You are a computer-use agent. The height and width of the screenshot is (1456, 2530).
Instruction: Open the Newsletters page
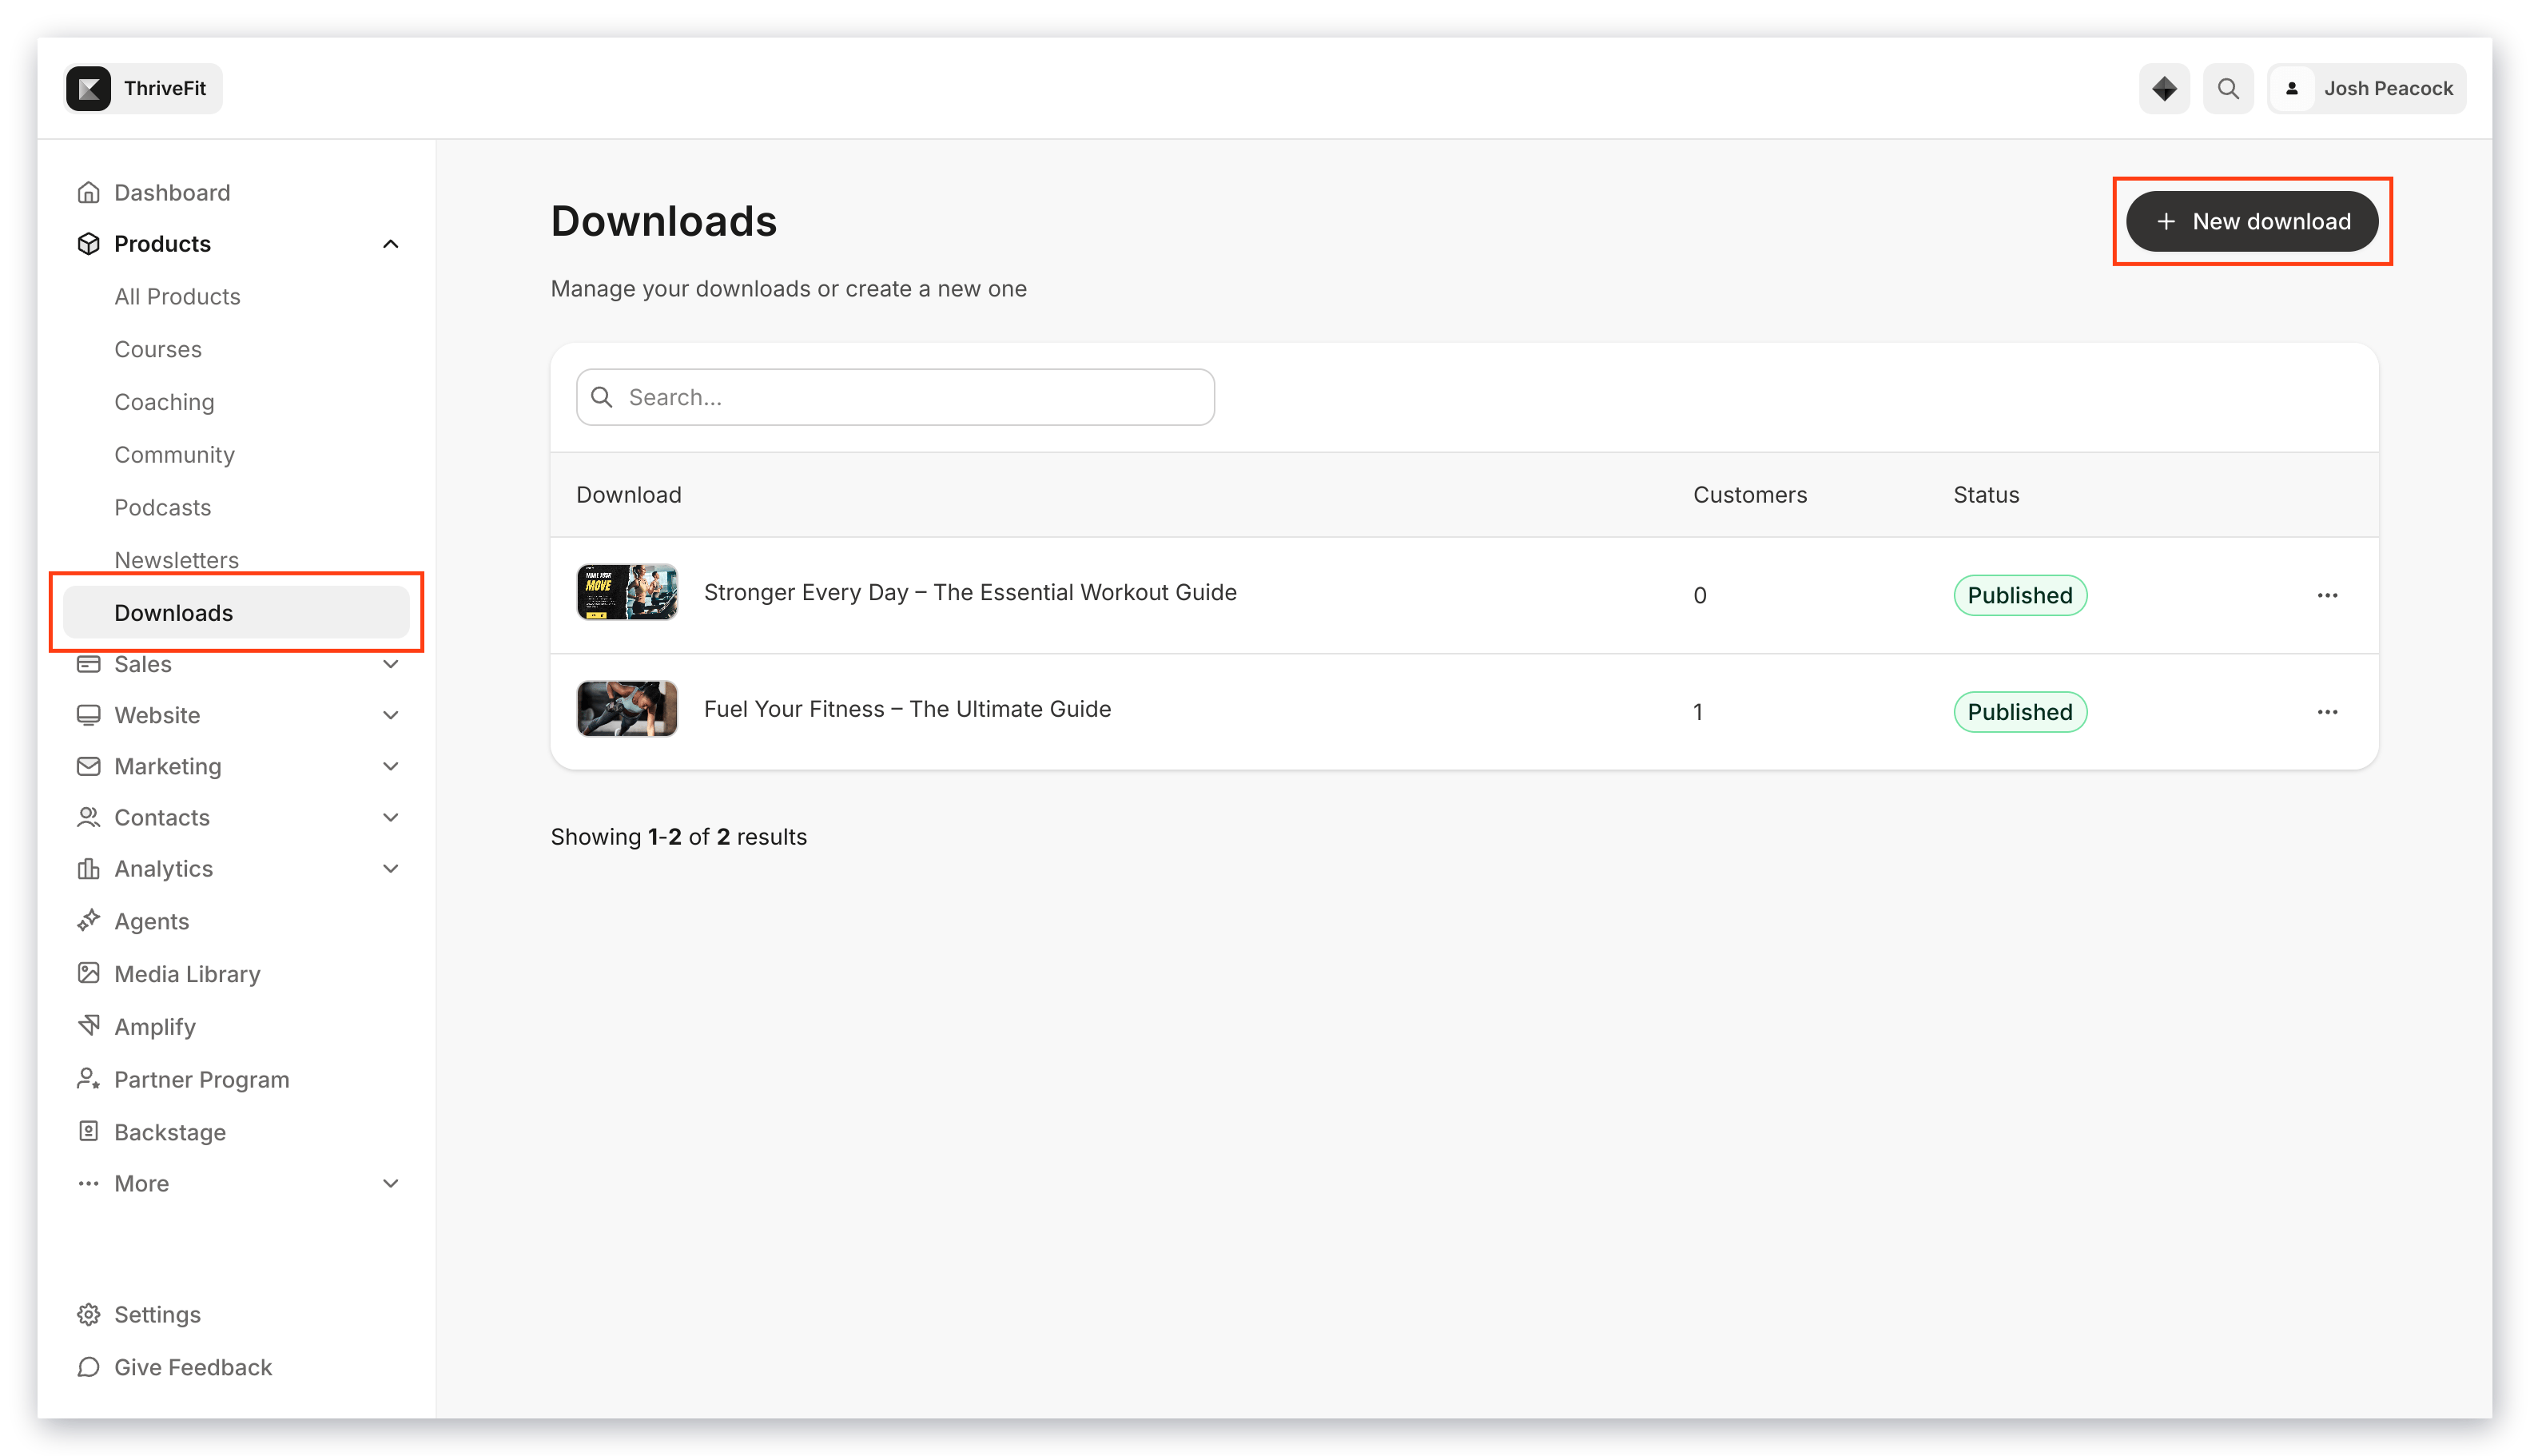pyautogui.click(x=176, y=560)
